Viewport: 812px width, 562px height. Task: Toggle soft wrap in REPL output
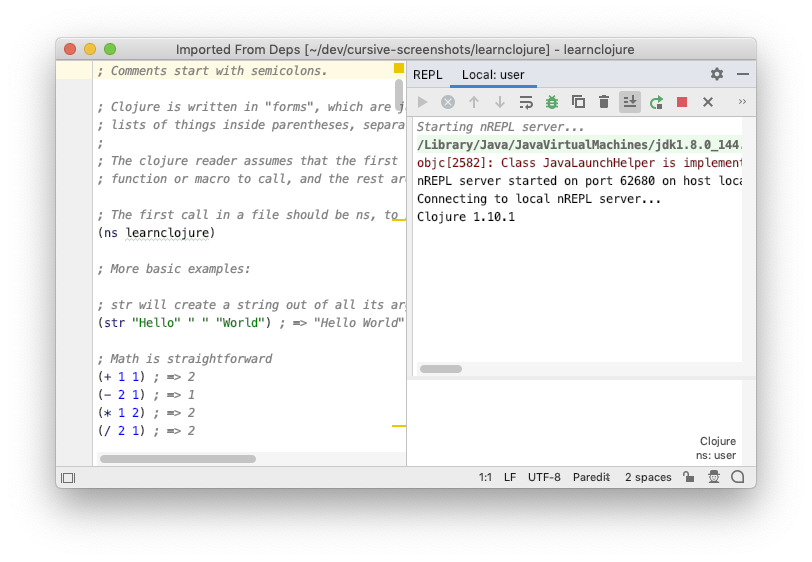(x=526, y=102)
